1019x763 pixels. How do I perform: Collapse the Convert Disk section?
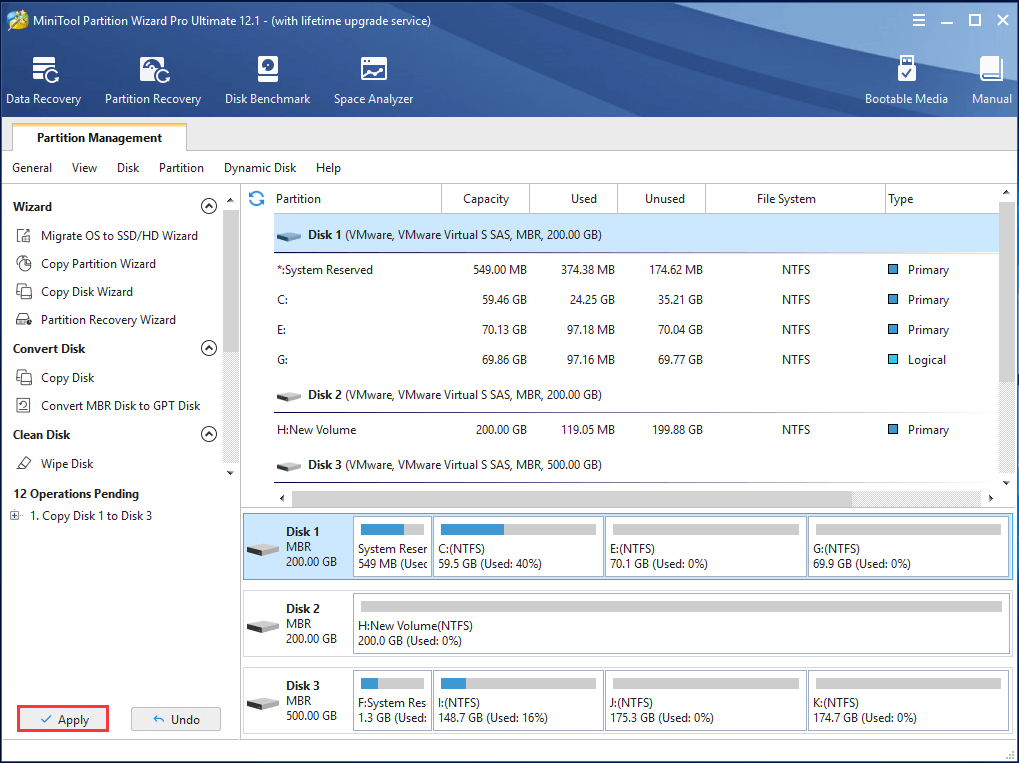[209, 348]
